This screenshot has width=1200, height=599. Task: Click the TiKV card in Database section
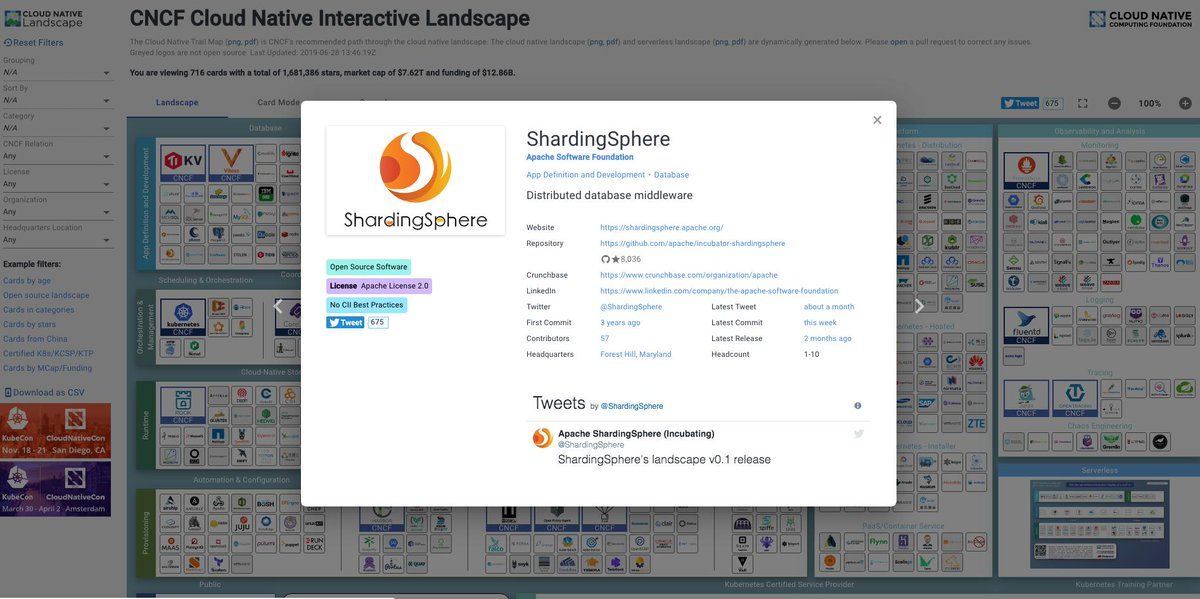183,163
